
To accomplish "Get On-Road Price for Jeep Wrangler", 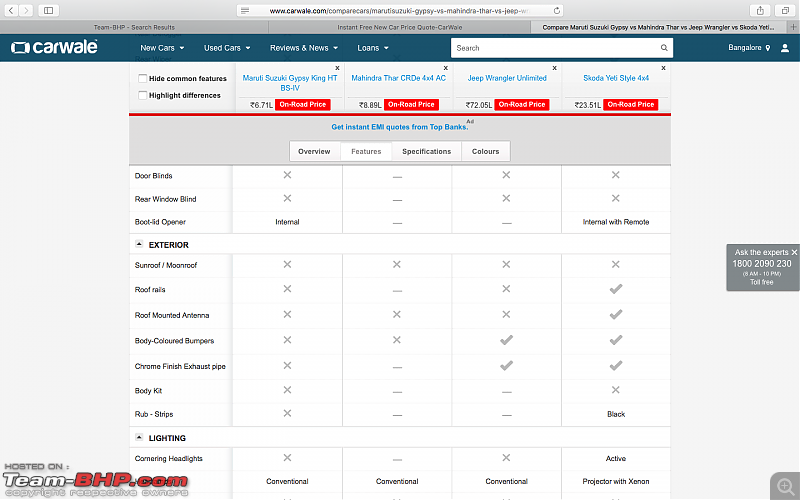I will pyautogui.click(x=522, y=105).
